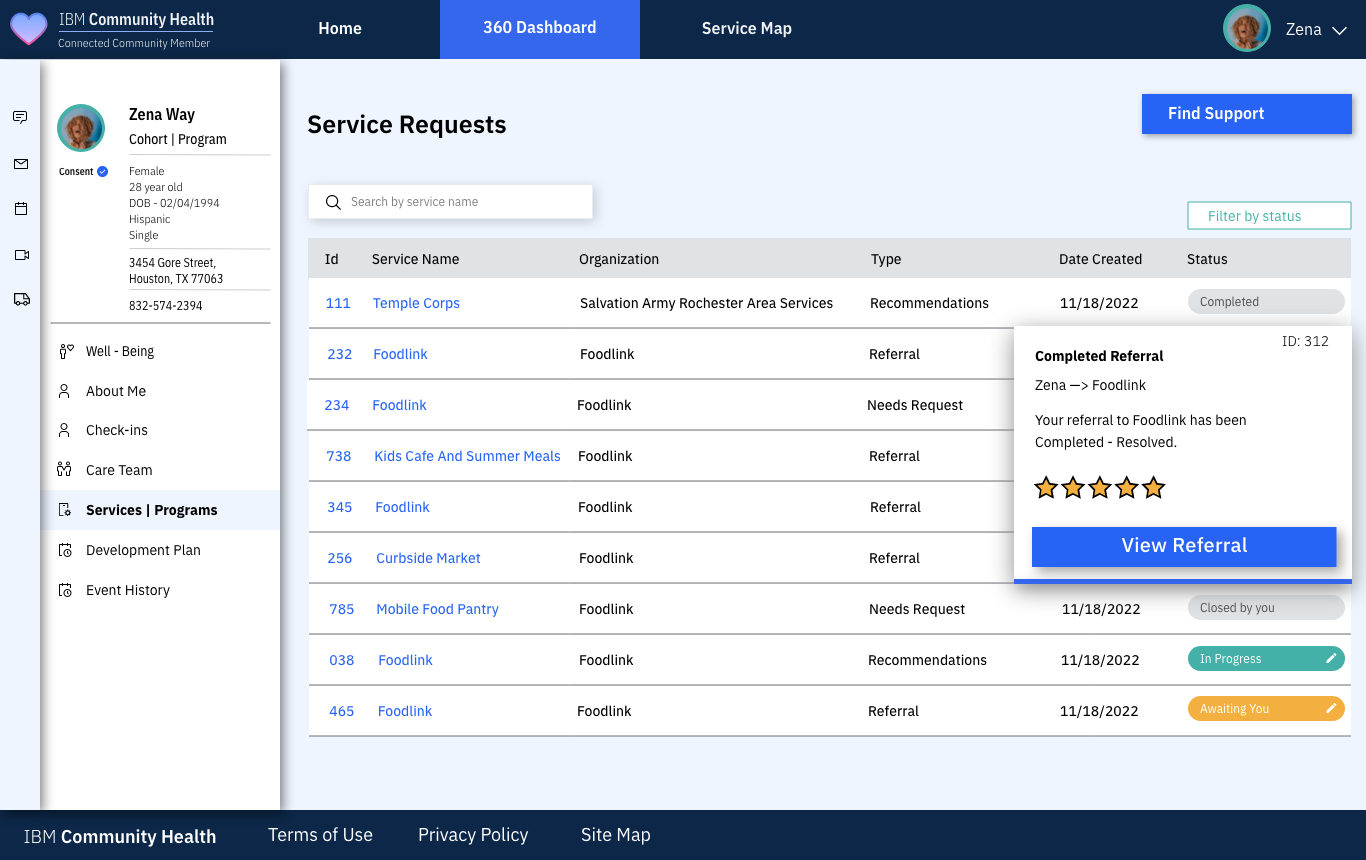Click the Care Team group icon
Viewport: 1366px width, 860px height.
pos(65,469)
